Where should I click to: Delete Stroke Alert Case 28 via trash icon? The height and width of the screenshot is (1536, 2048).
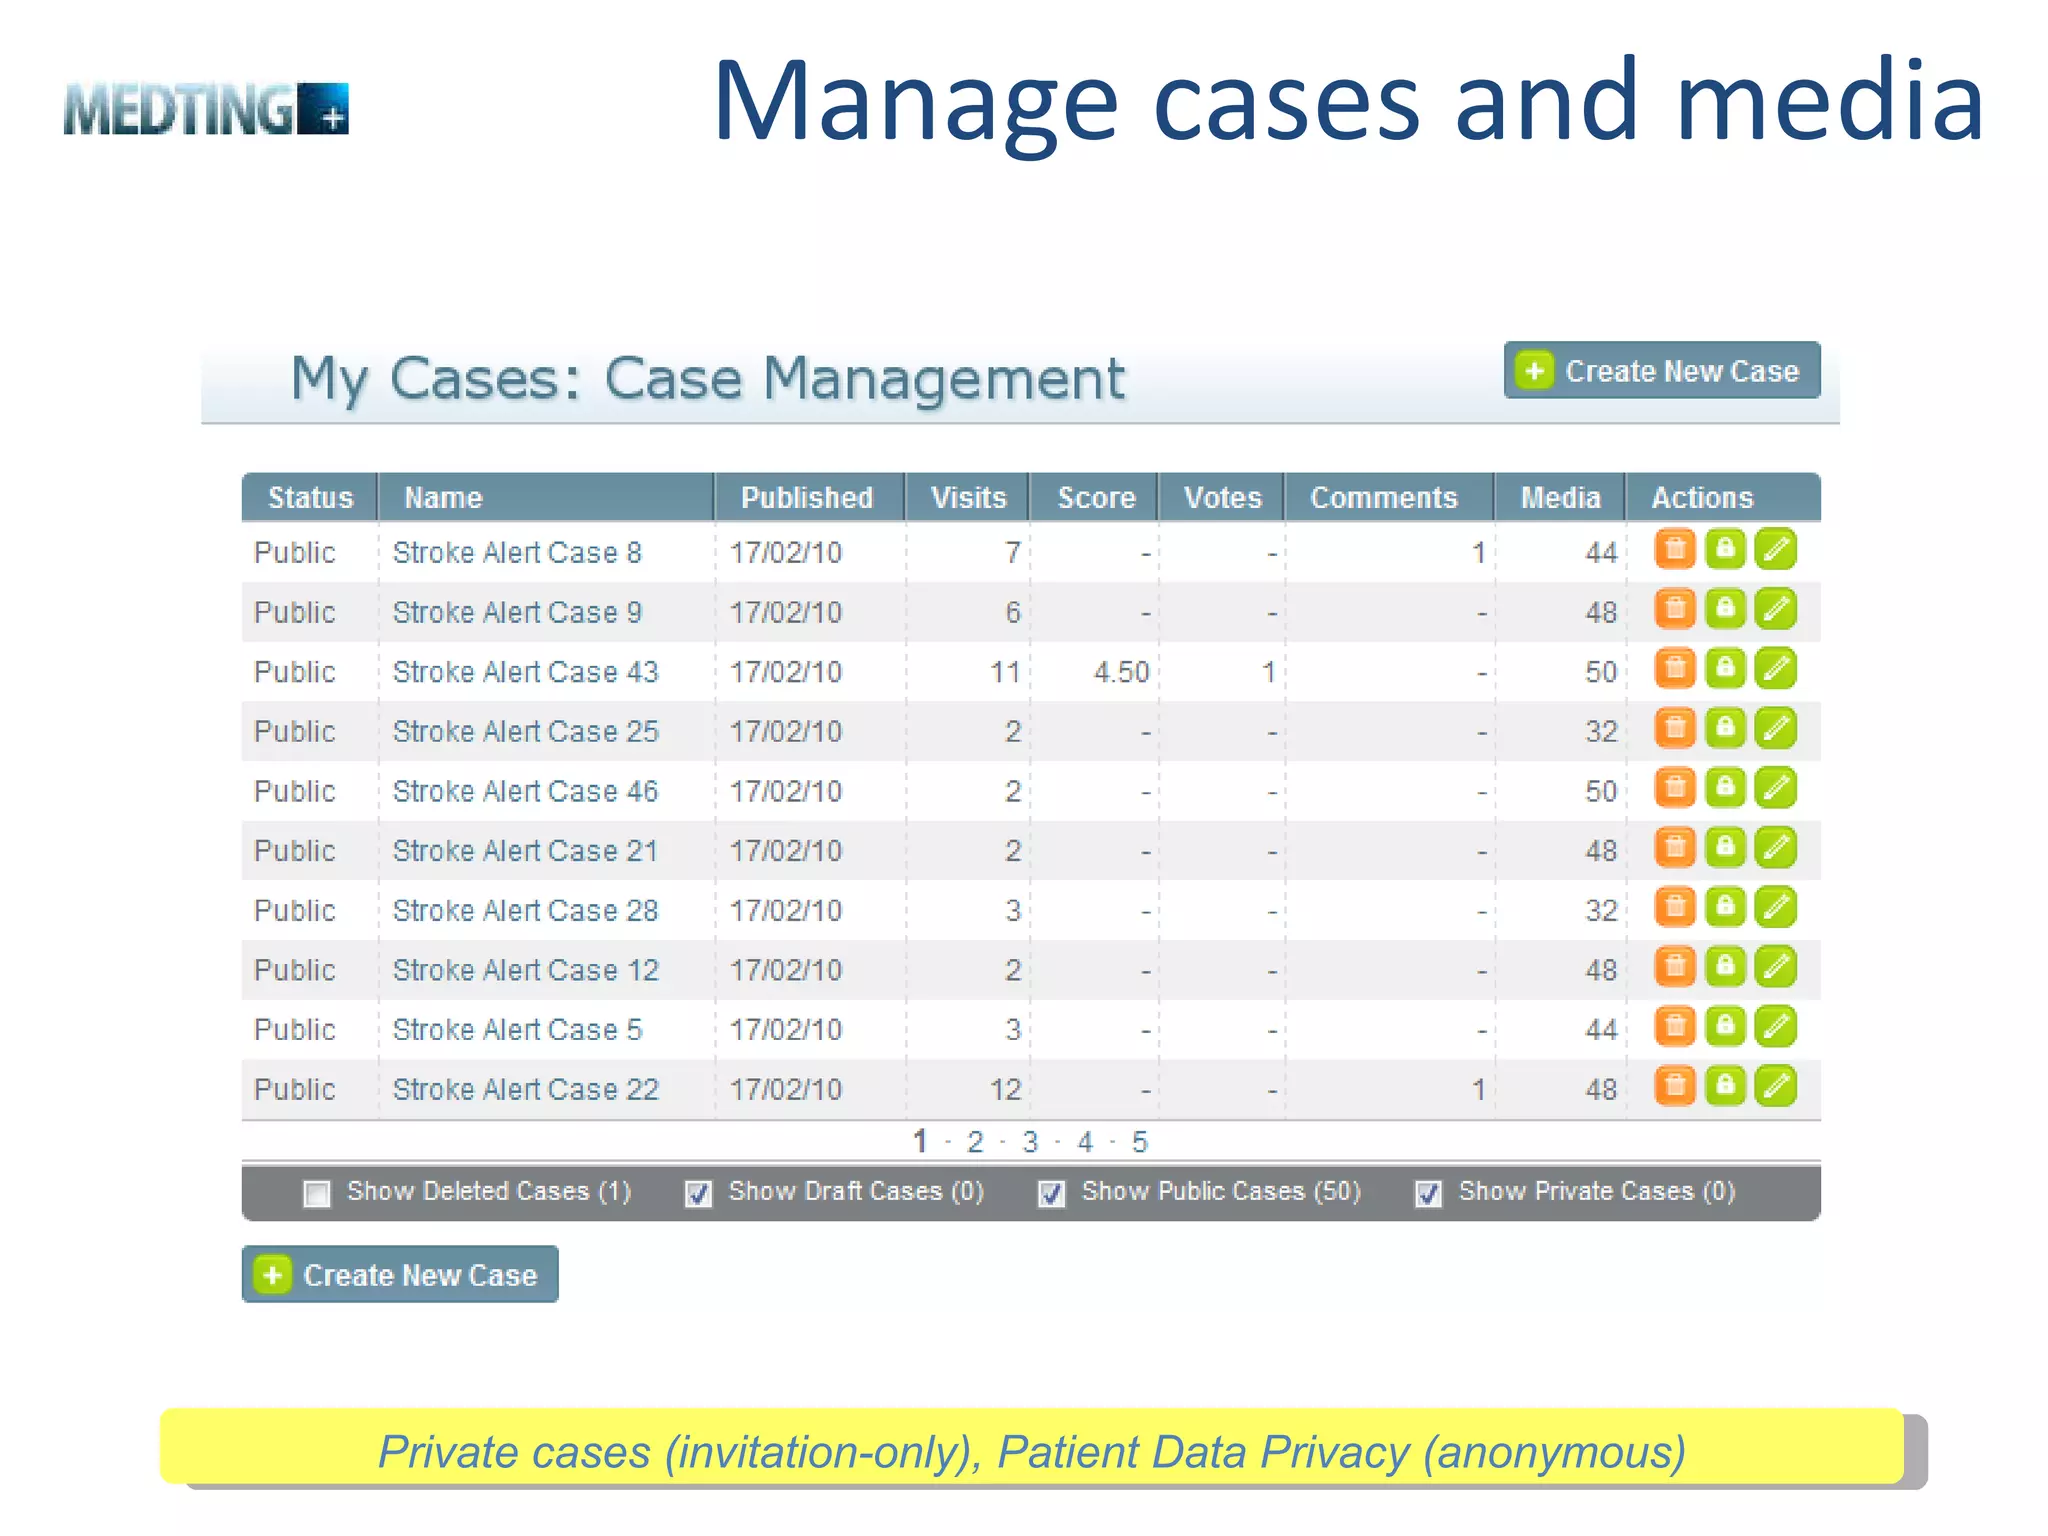[1675, 907]
